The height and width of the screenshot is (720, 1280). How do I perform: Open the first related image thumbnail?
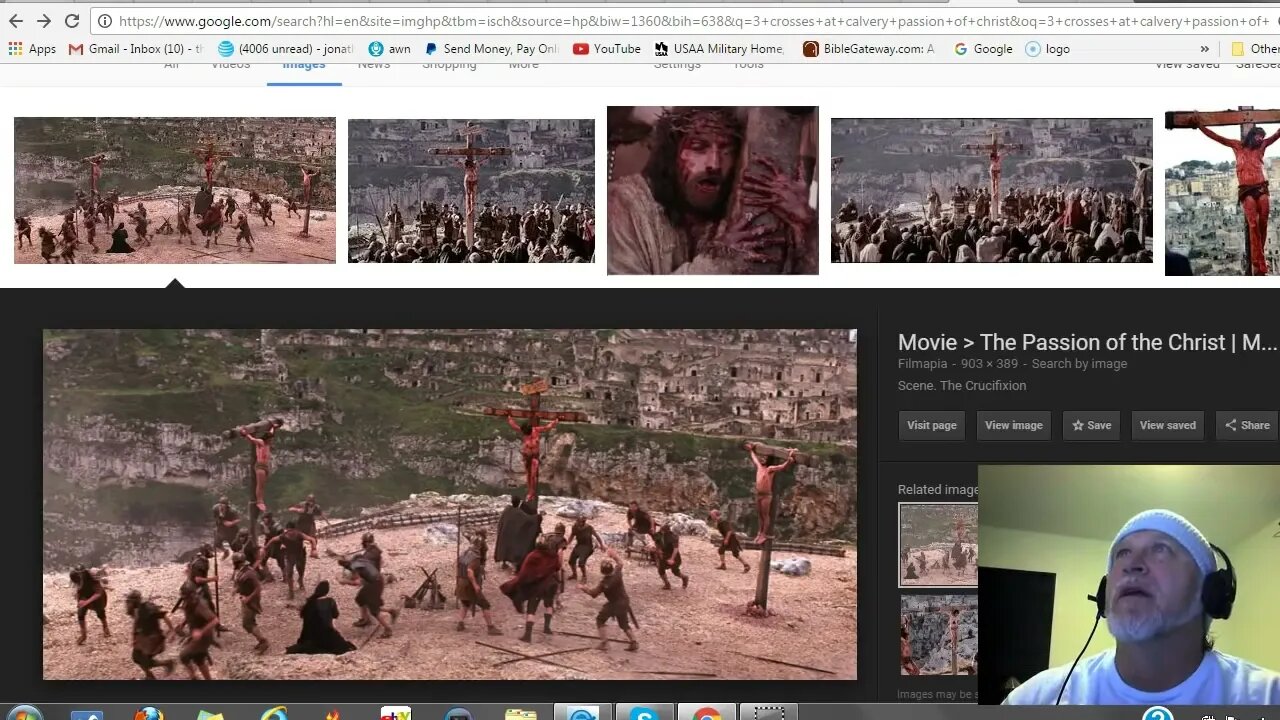(938, 544)
